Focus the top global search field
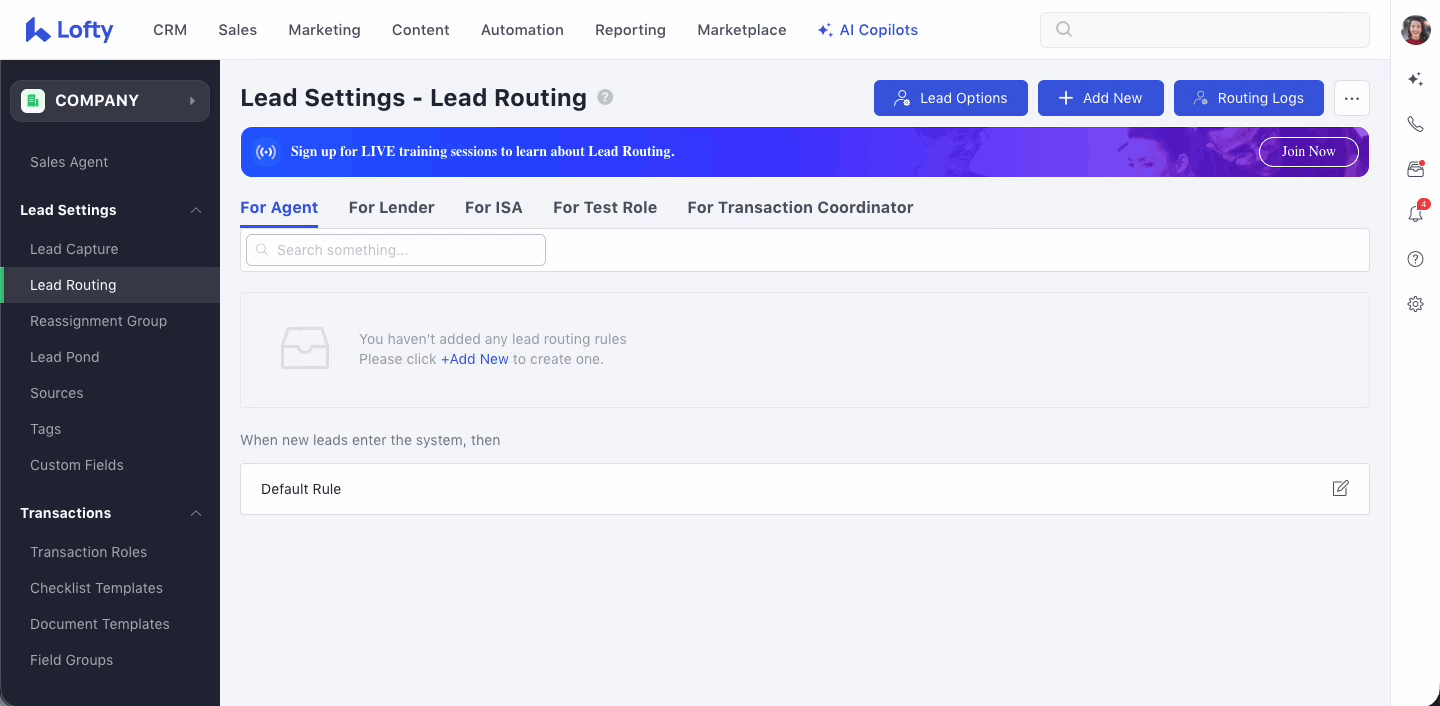The height and width of the screenshot is (706, 1440). pos(1205,30)
